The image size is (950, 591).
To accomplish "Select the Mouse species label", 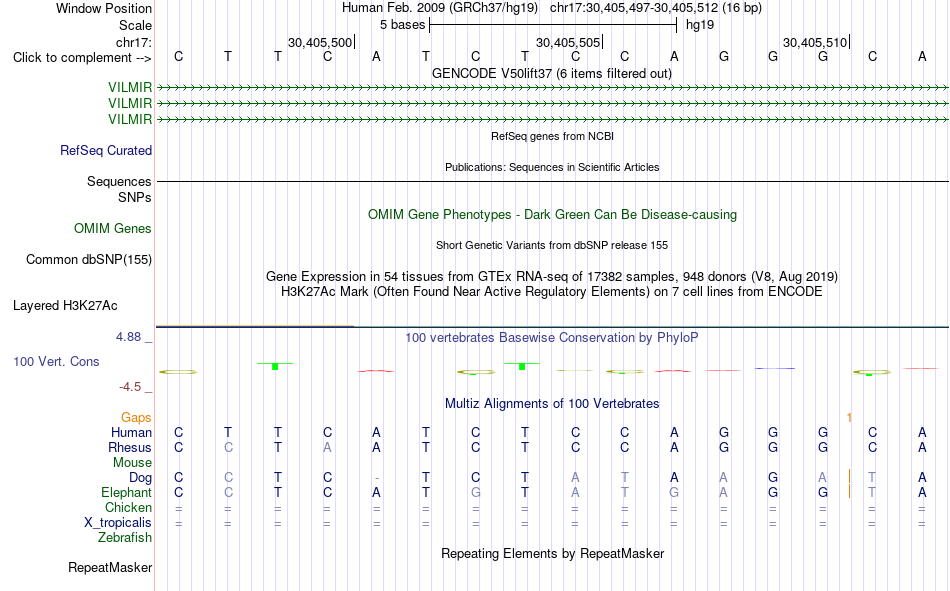I will point(132,462).
